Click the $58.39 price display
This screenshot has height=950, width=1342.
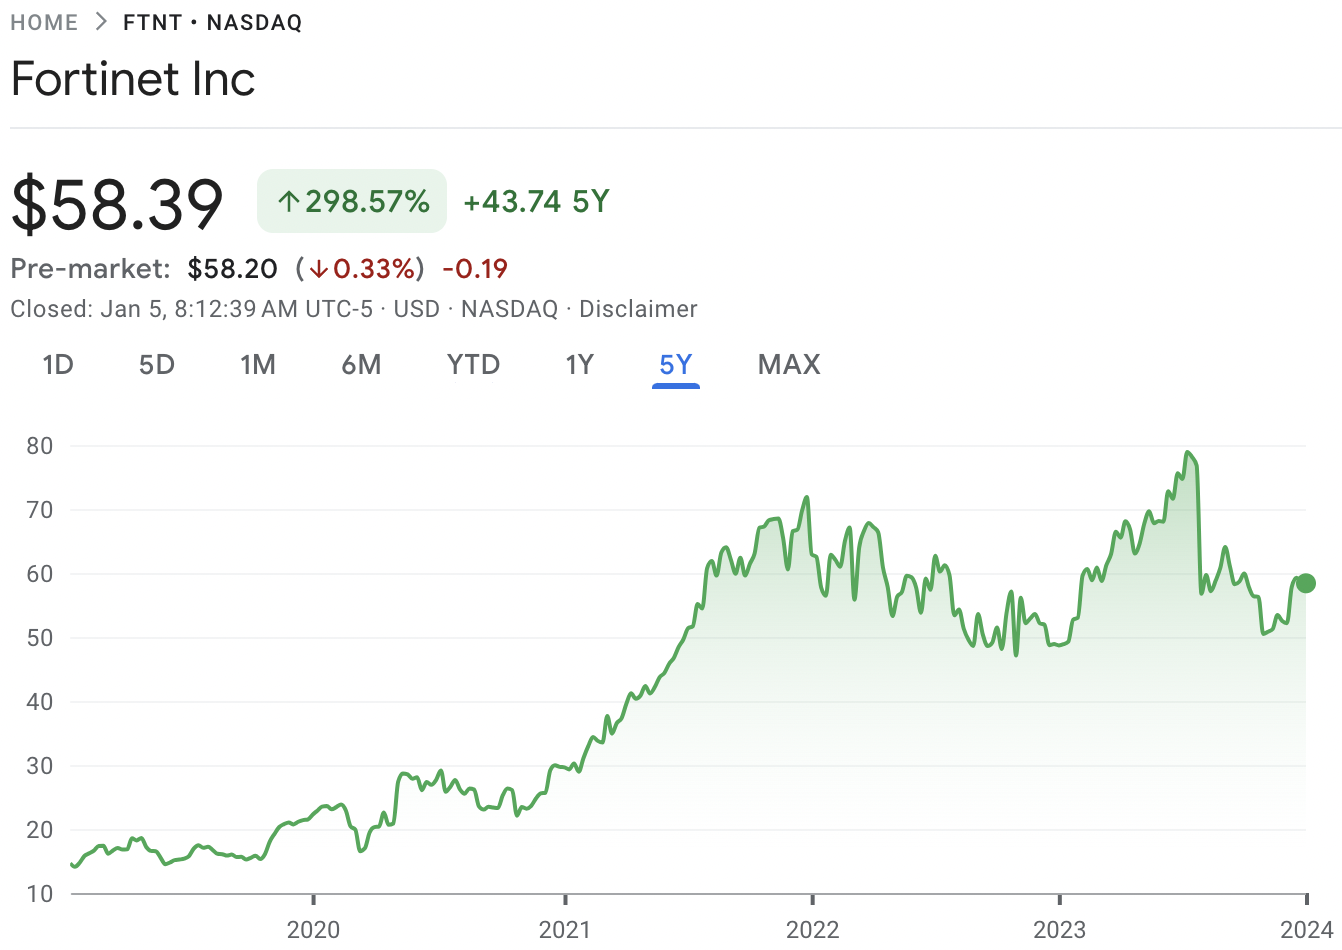click(116, 201)
